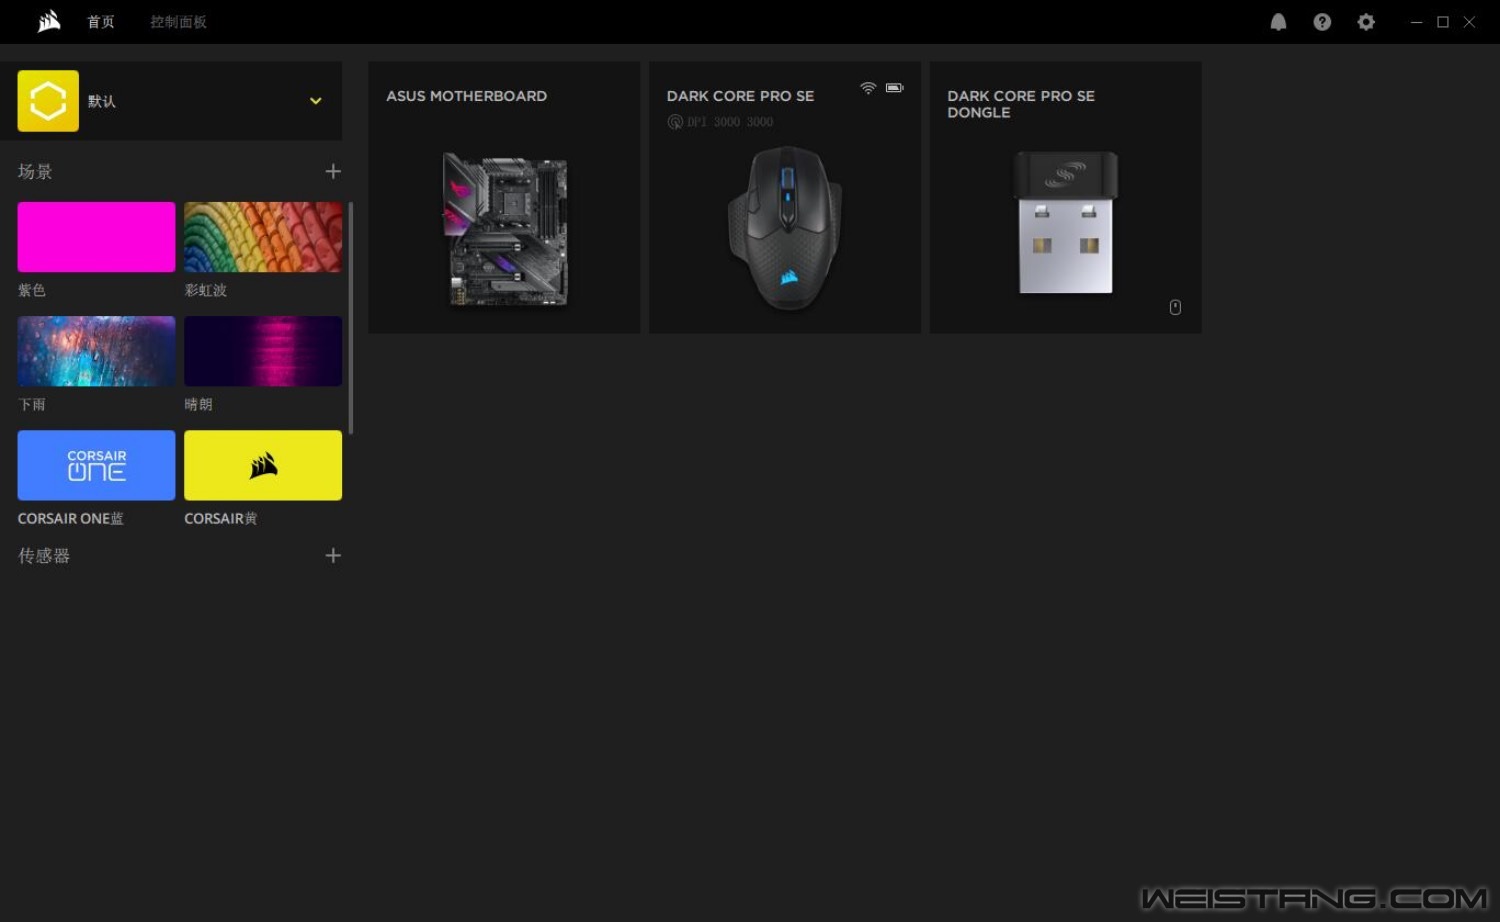Click the 晴朗 scene label
This screenshot has width=1500, height=922.
[199, 404]
